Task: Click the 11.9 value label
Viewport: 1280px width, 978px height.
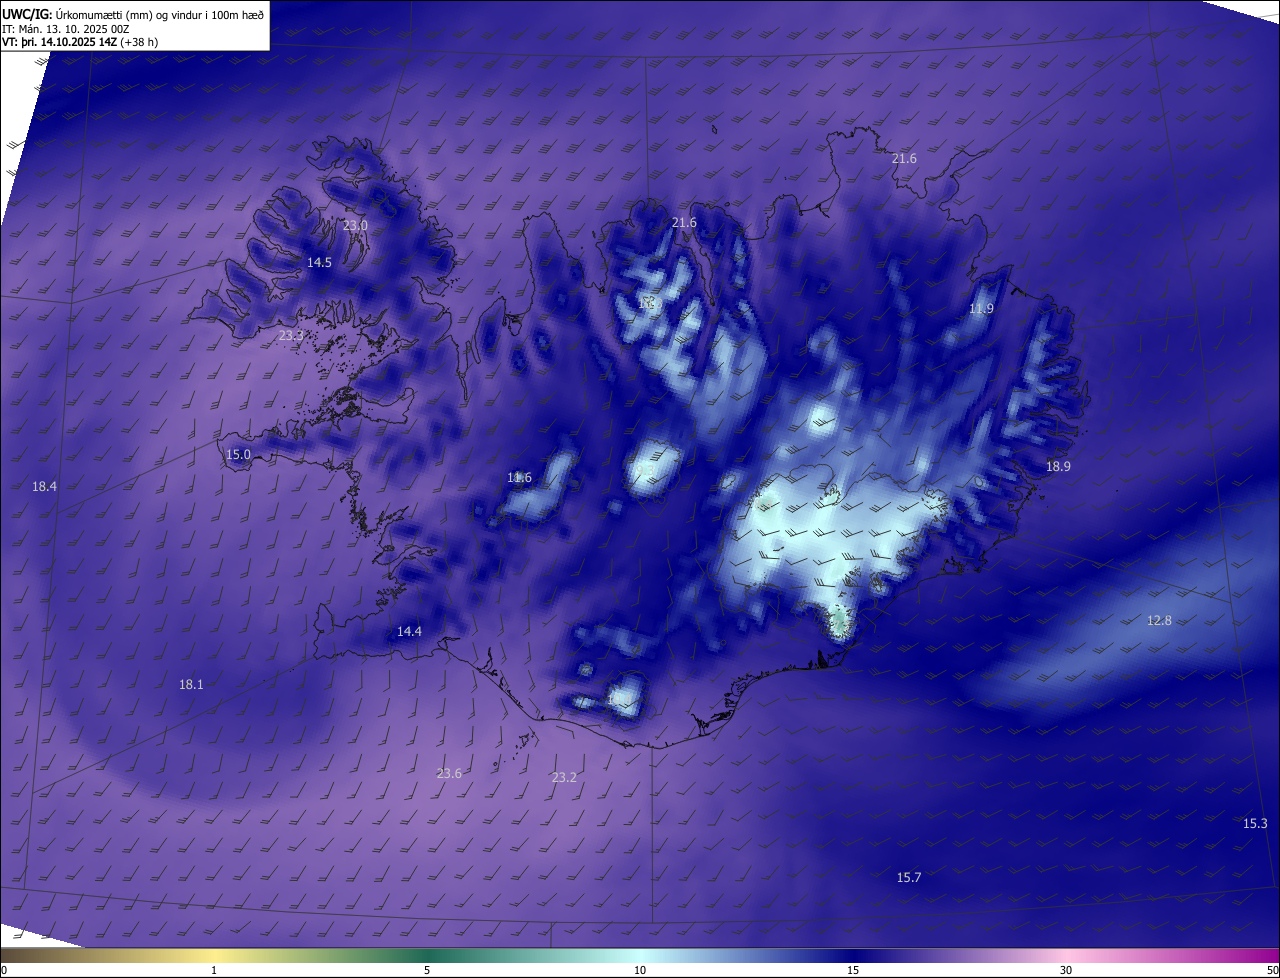Action: (981, 309)
